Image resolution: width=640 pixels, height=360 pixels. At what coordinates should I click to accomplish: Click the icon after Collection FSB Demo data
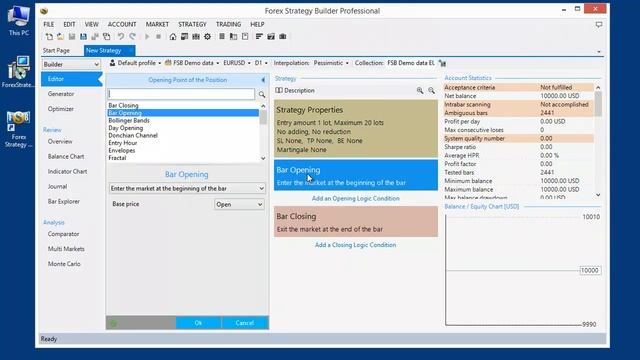(442, 63)
